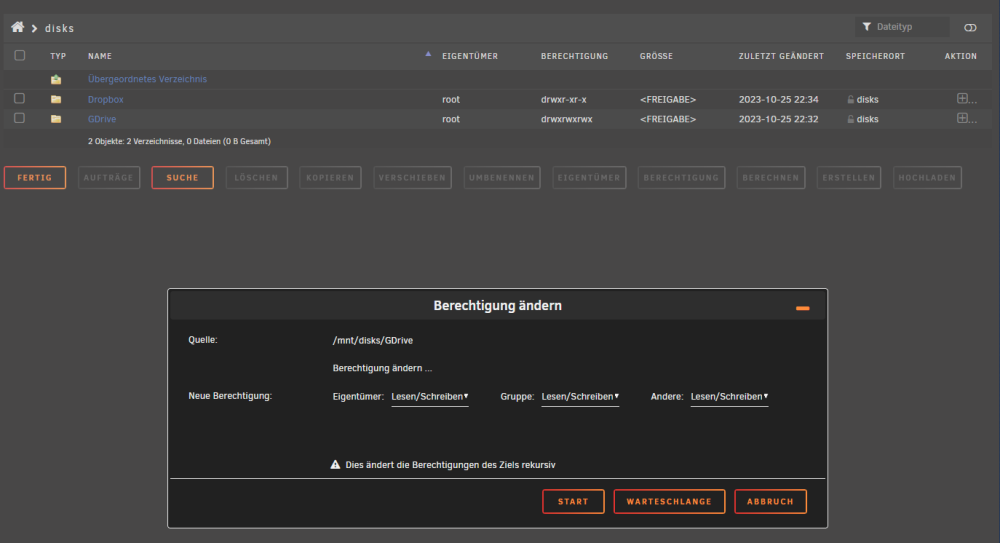Open the Eigentümer permission dropdown

(x=430, y=397)
